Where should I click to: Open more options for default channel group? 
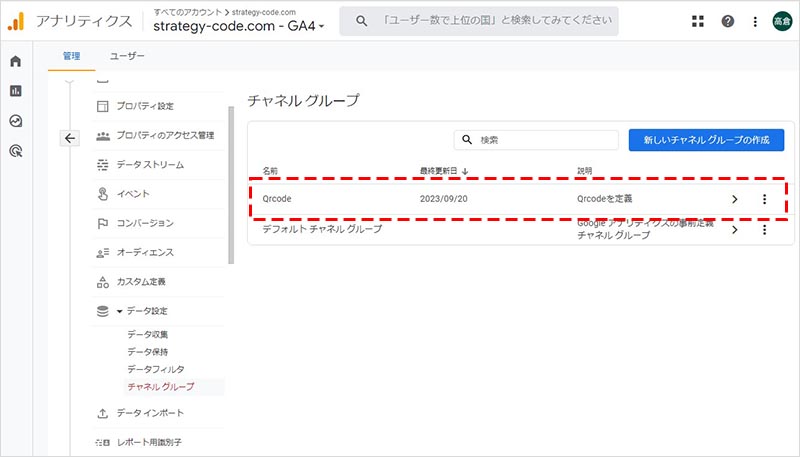[764, 230]
